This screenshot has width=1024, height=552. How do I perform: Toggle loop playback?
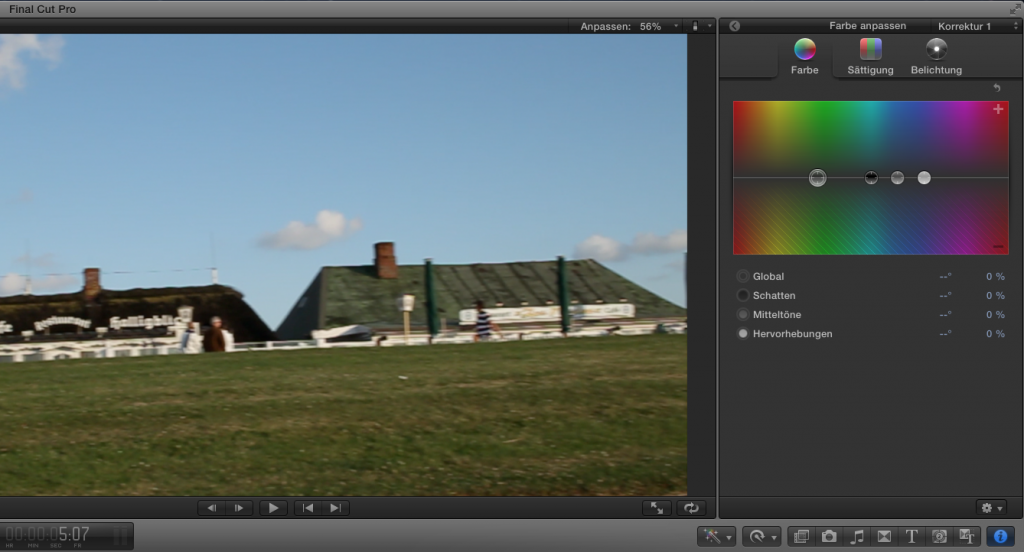[x=692, y=508]
